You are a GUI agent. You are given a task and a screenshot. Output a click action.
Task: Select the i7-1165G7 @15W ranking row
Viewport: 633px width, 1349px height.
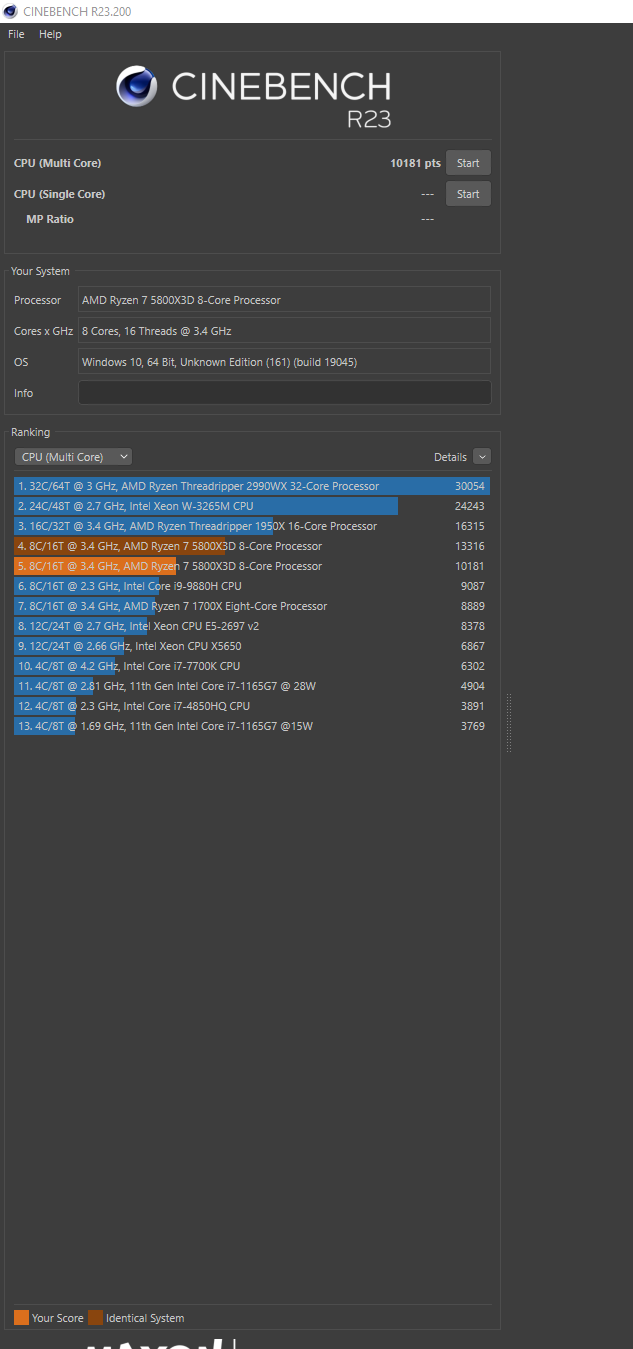[x=252, y=726]
